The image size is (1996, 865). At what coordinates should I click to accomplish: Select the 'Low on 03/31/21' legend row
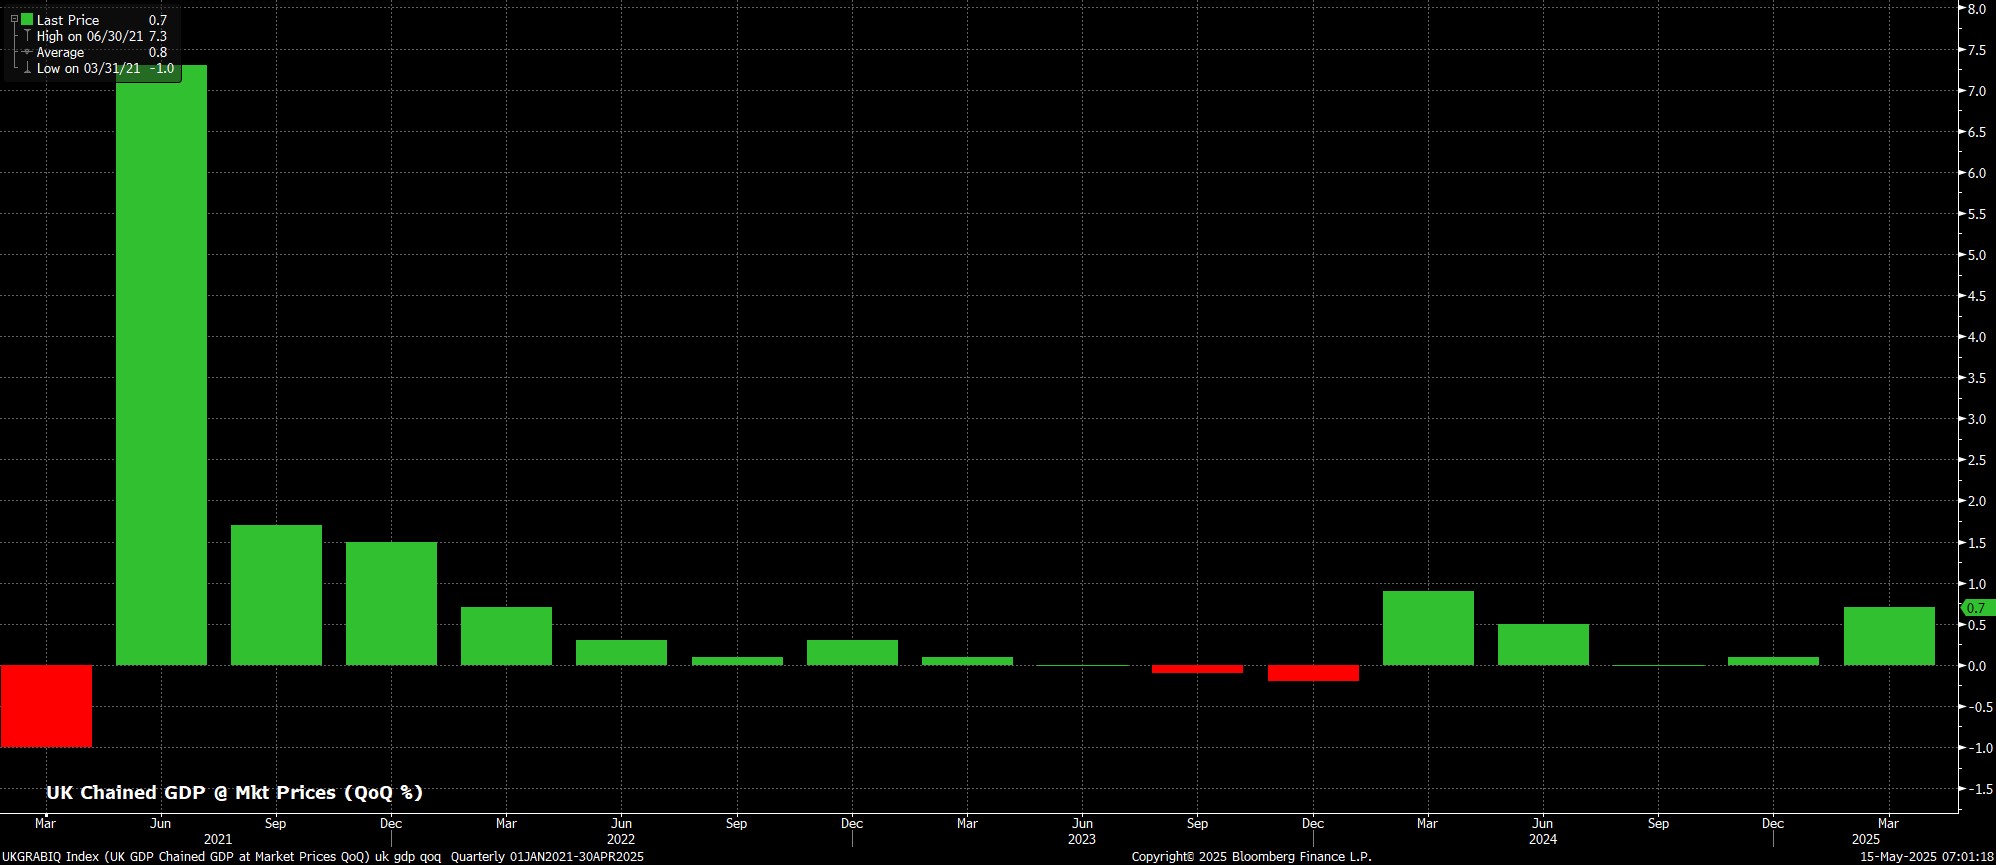click(x=105, y=69)
